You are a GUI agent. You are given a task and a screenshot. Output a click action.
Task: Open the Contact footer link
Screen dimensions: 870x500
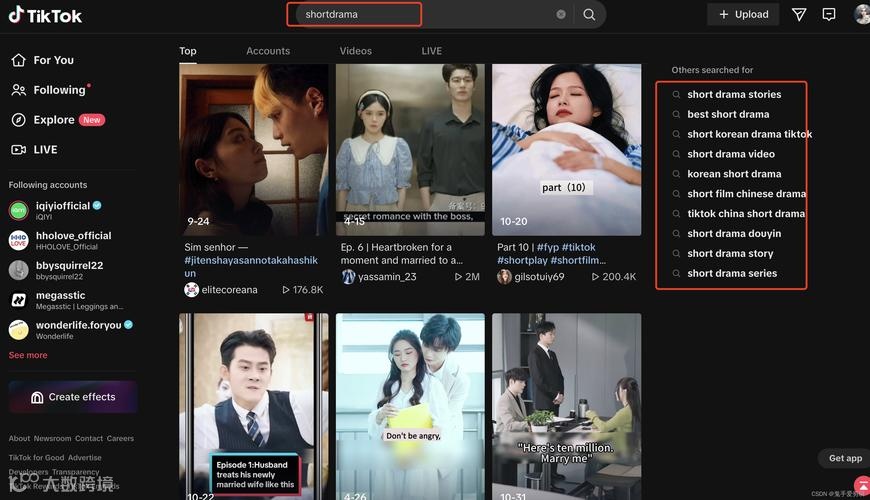89,438
